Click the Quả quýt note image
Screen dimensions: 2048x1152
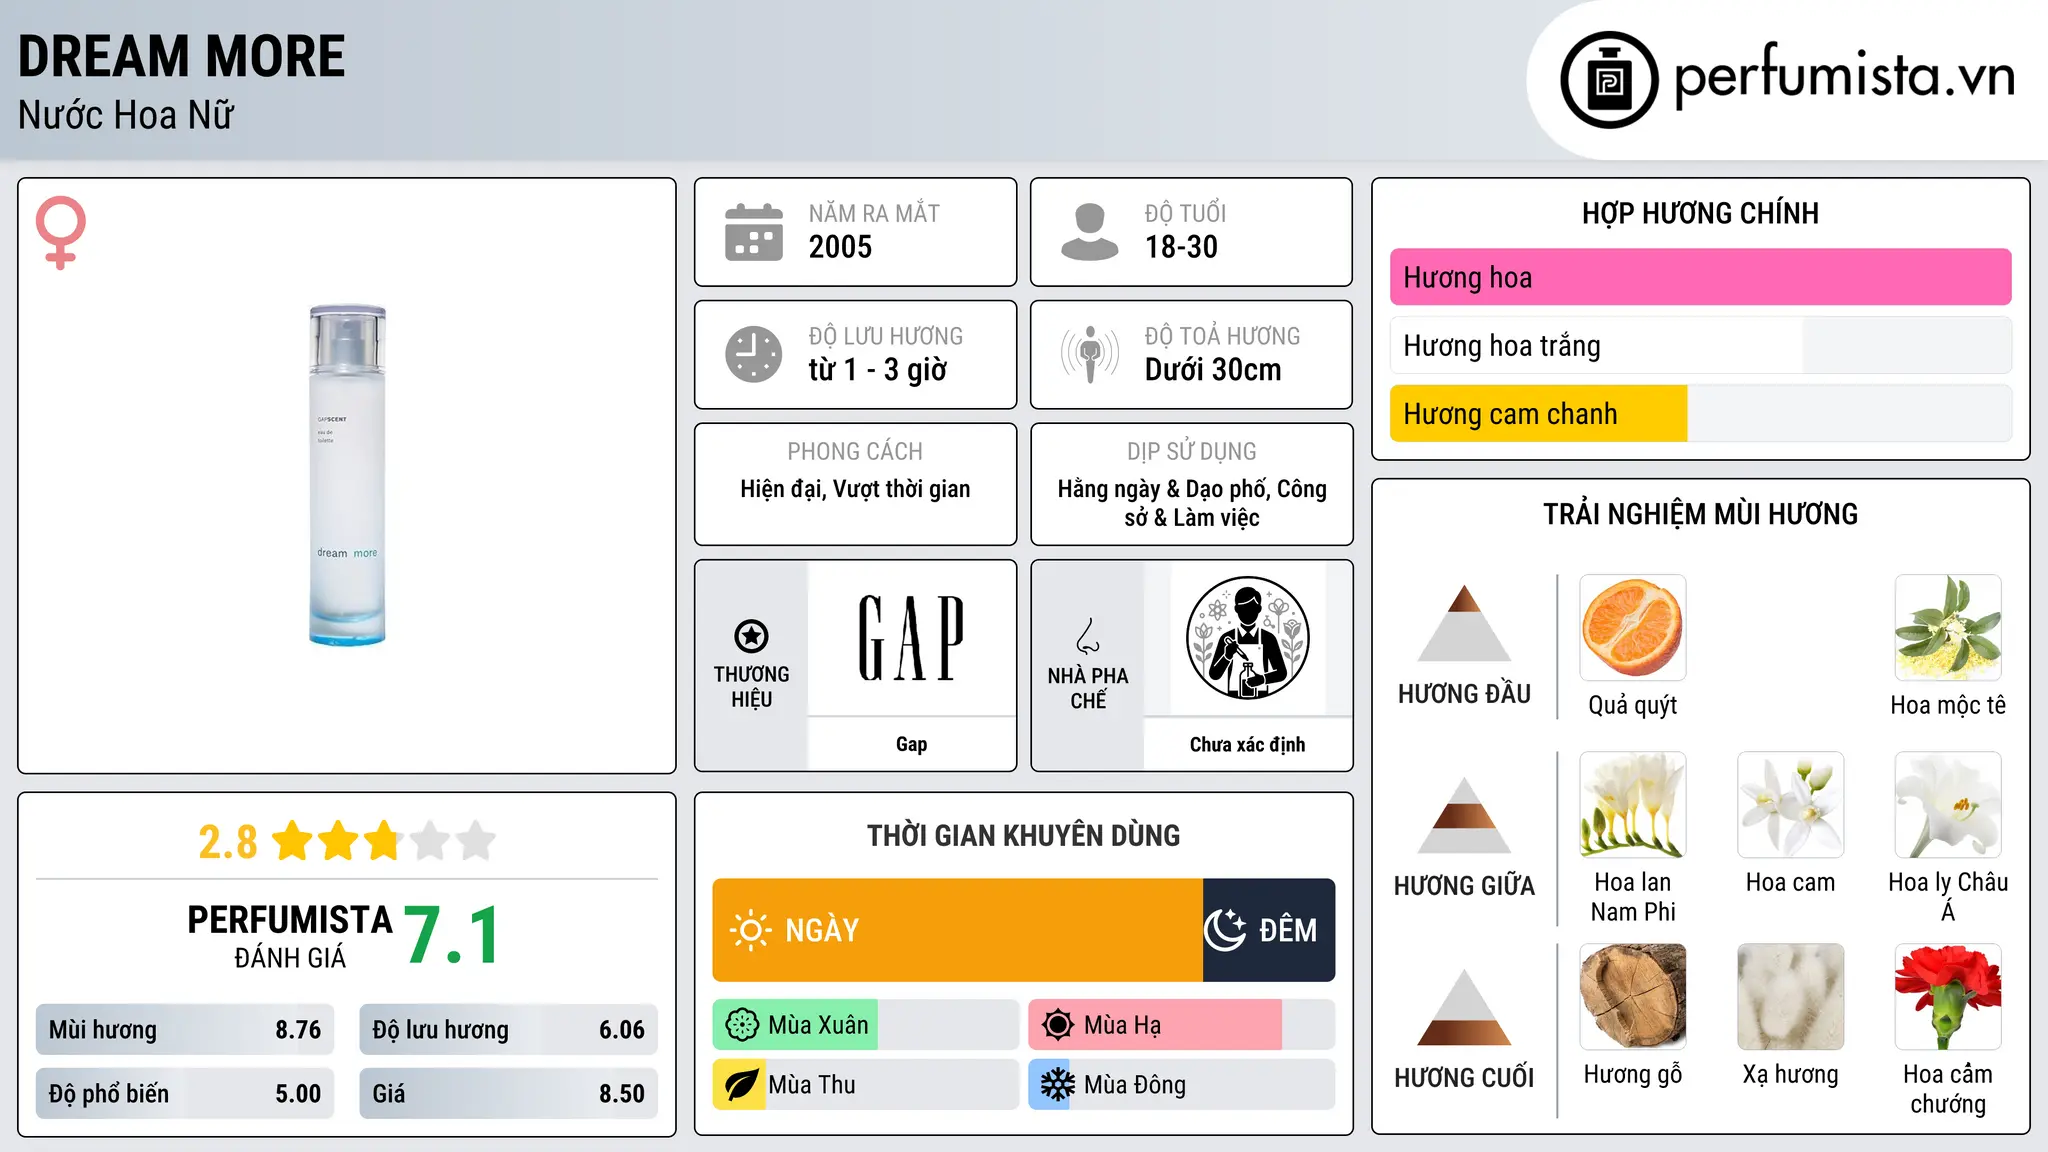[x=1633, y=628]
